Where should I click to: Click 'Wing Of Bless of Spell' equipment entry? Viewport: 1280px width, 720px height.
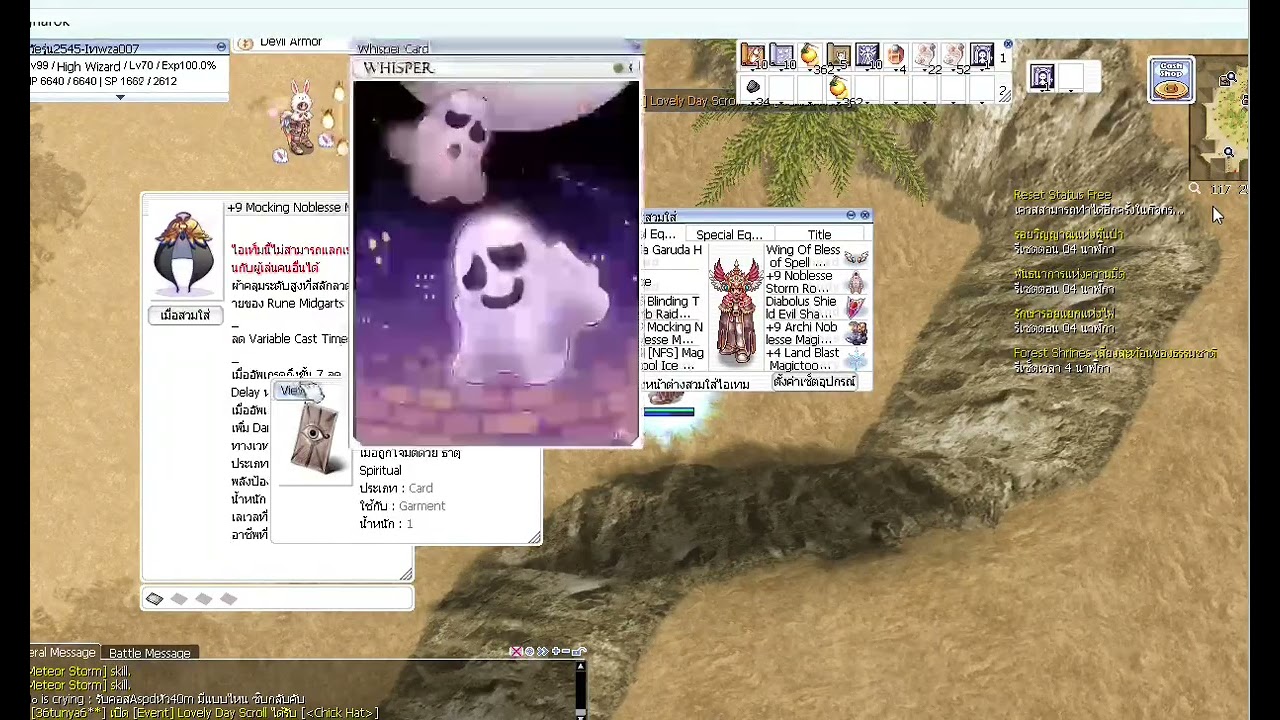pos(803,256)
